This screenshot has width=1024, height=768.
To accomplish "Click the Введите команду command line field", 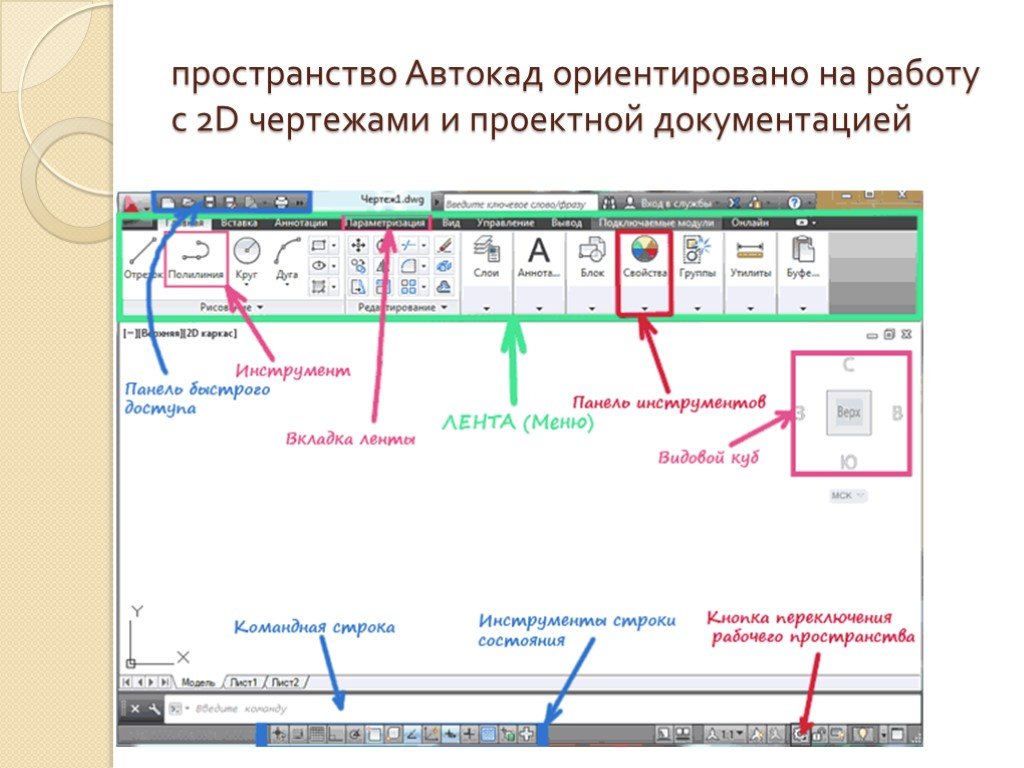I will click(543, 709).
